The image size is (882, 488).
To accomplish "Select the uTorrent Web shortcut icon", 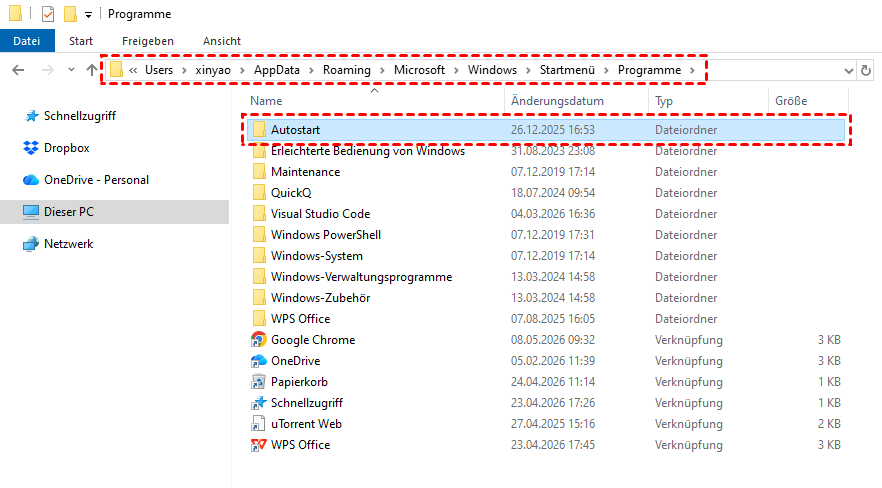I will click(x=258, y=424).
